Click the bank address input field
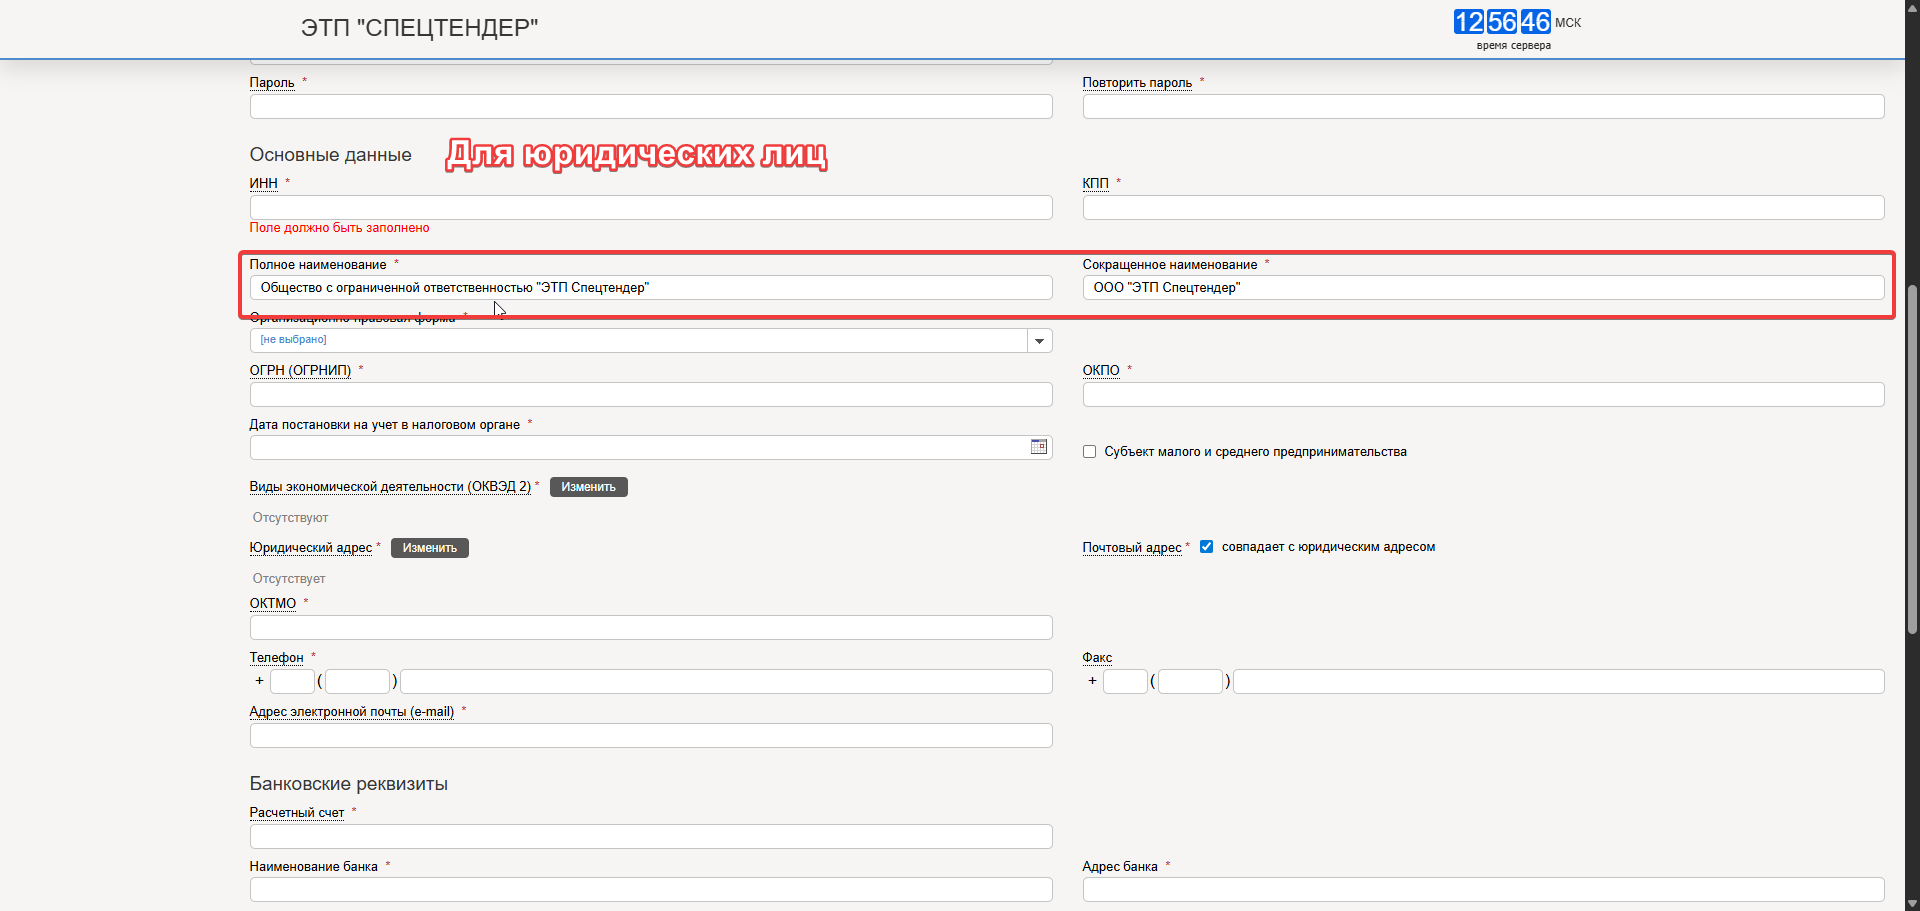Image resolution: width=1920 pixels, height=911 pixels. (x=1482, y=890)
